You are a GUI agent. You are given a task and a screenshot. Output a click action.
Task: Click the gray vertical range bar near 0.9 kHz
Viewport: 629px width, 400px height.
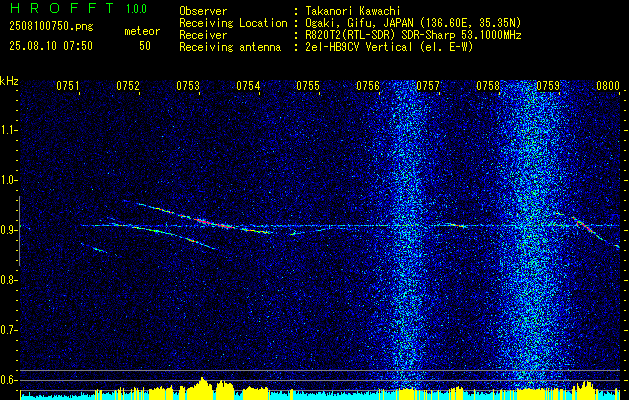tap(19, 231)
